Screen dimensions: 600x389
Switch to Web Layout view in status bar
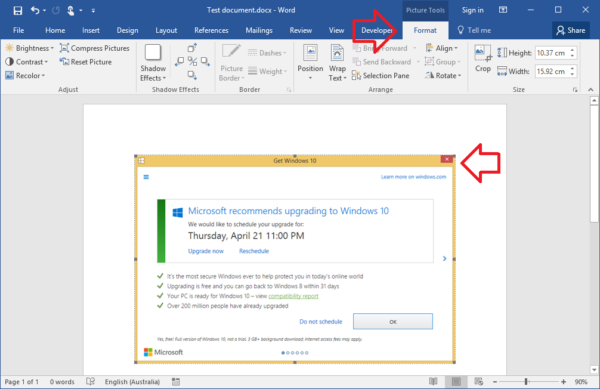point(478,381)
